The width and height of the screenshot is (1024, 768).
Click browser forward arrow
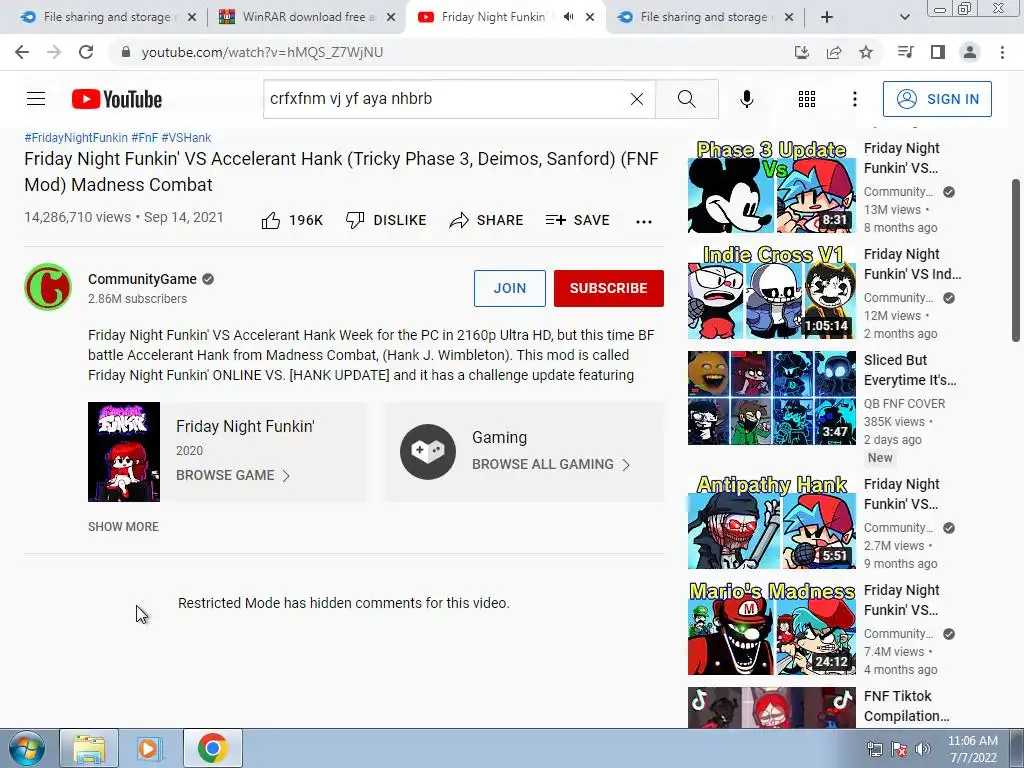click(54, 52)
